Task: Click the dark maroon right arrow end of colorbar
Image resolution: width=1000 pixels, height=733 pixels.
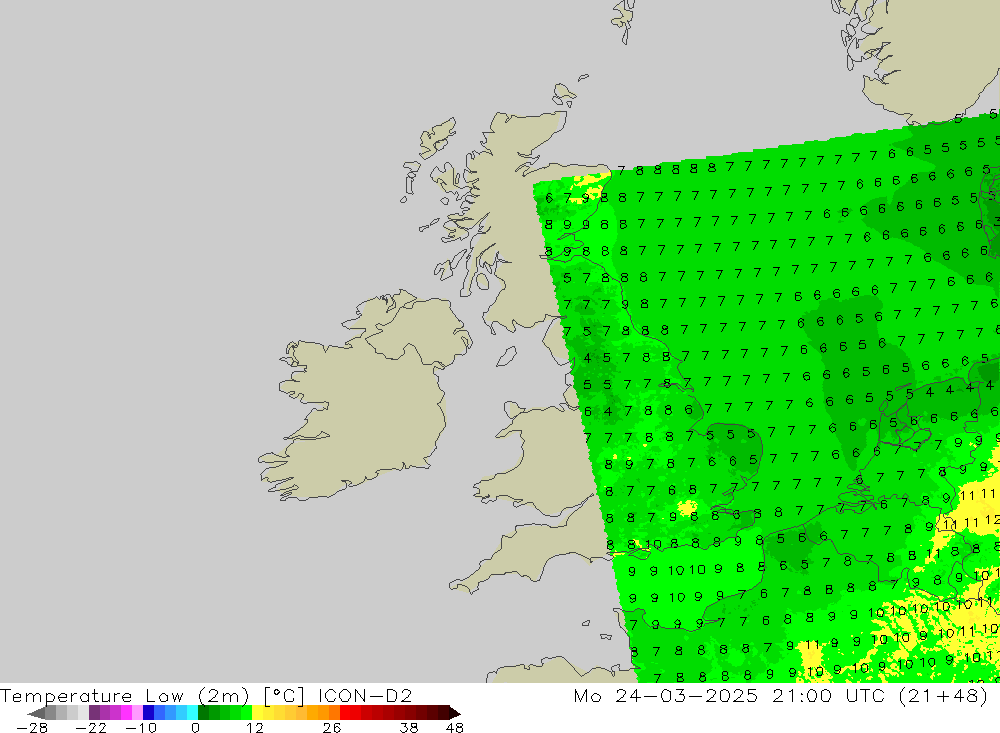Action: [455, 713]
